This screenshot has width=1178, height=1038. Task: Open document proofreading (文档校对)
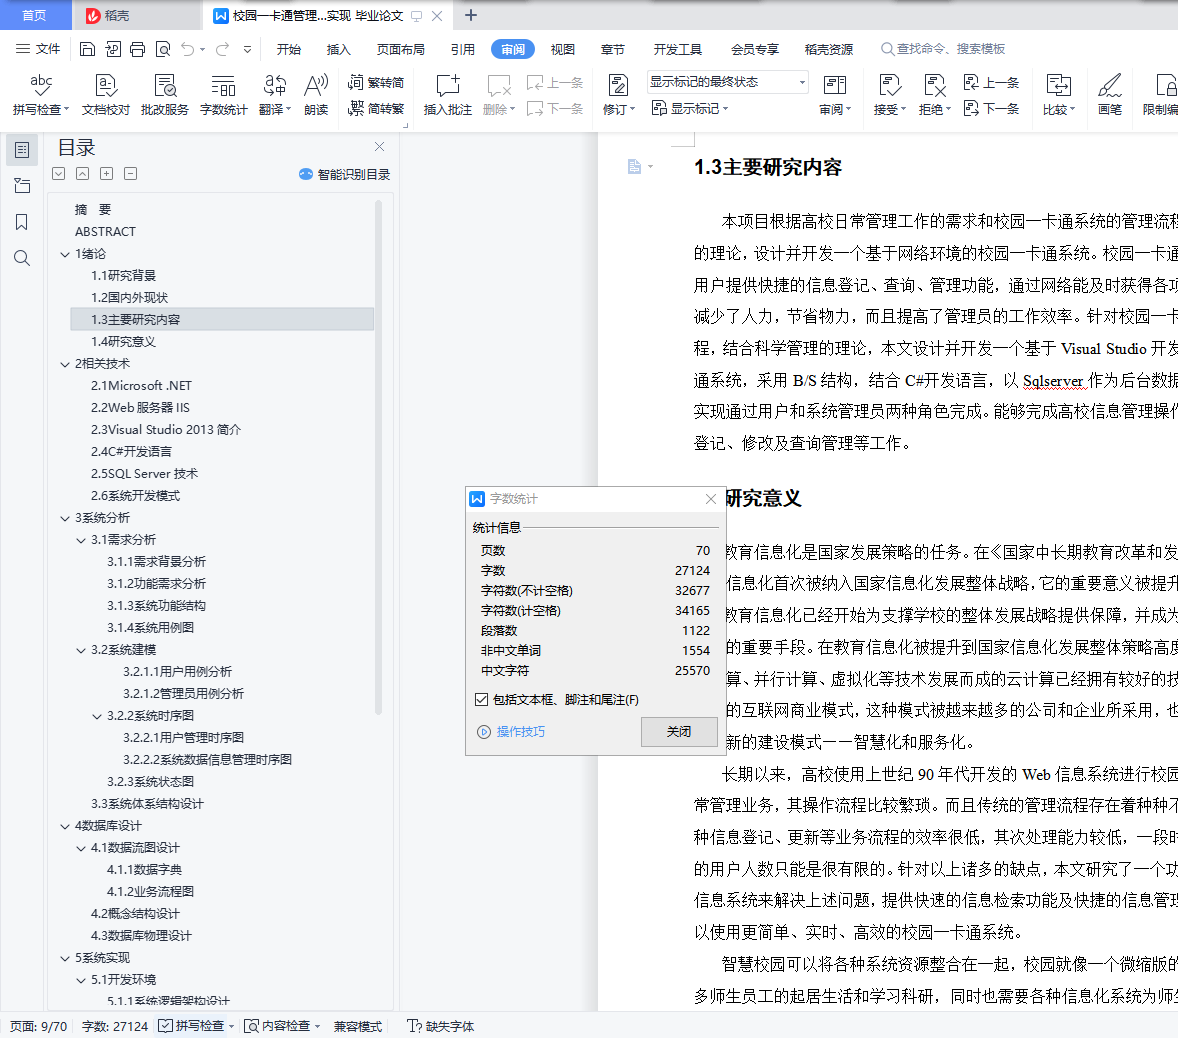click(x=106, y=95)
